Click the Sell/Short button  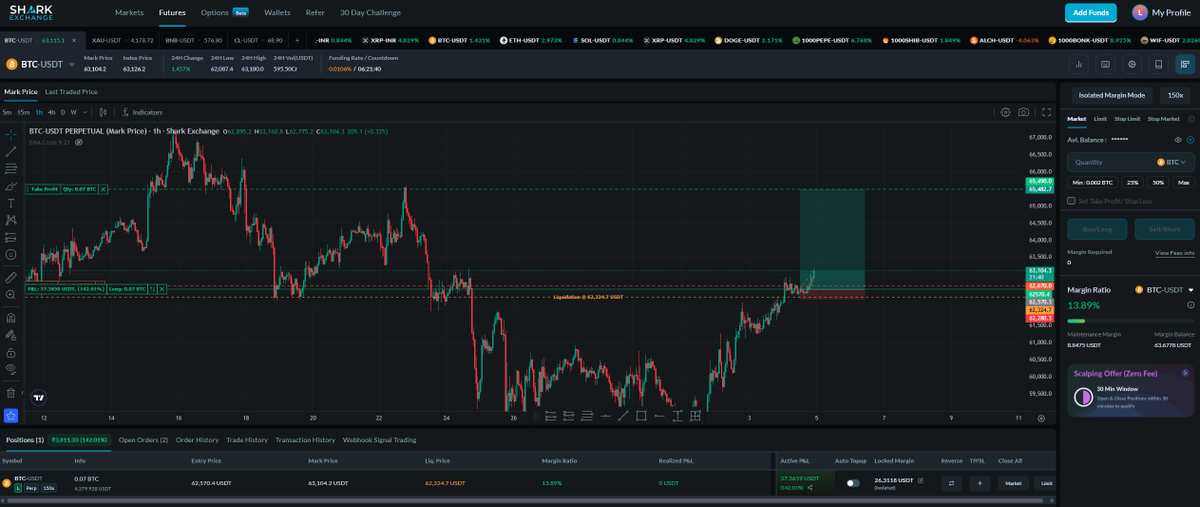click(x=1164, y=229)
